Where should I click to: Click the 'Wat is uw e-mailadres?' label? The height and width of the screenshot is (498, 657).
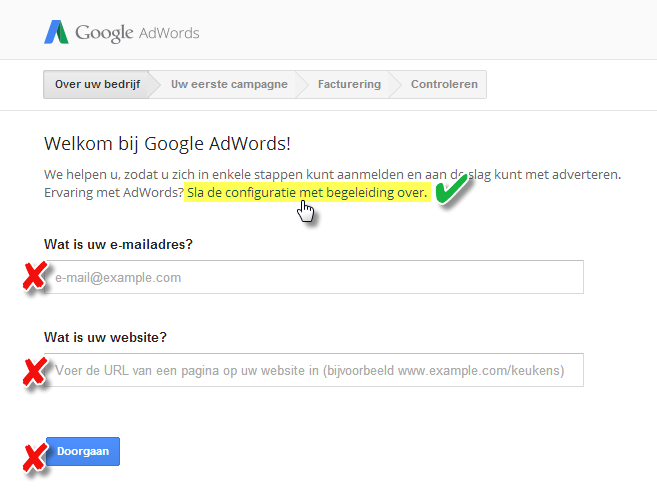118,244
